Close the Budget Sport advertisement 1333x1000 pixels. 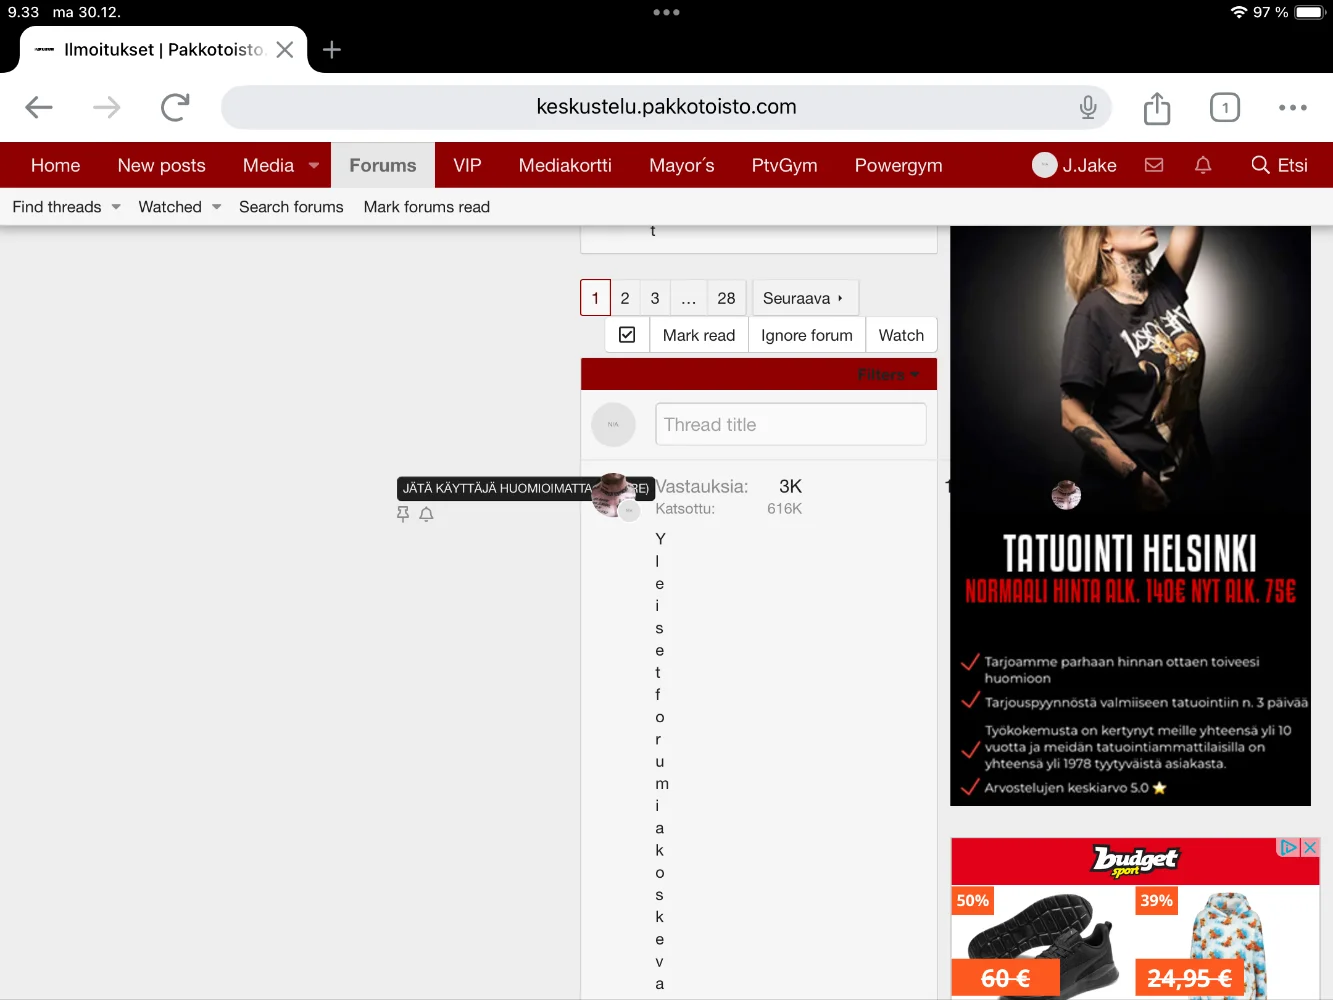1309,847
